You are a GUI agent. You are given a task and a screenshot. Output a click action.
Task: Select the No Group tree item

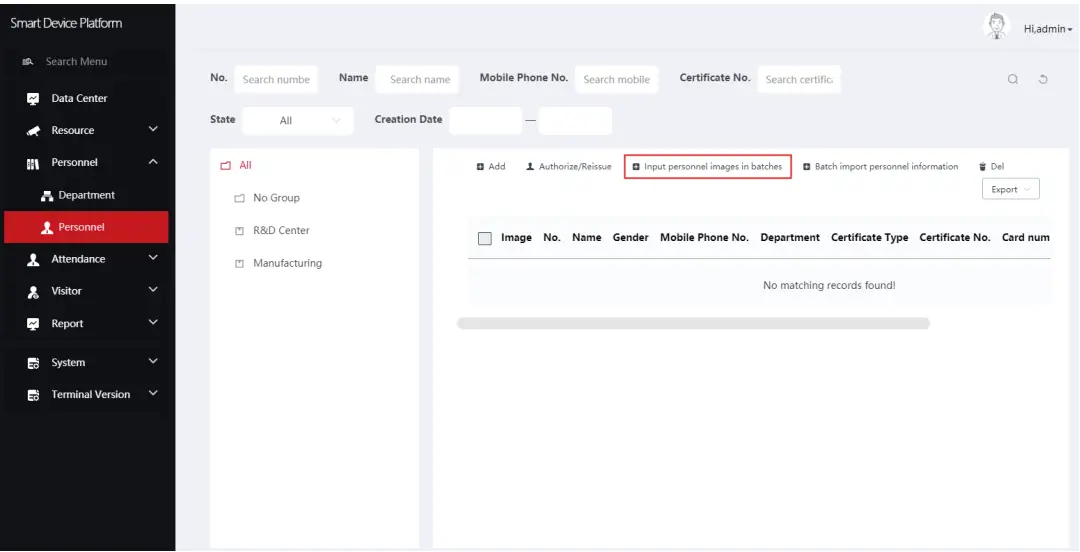[x=276, y=198]
